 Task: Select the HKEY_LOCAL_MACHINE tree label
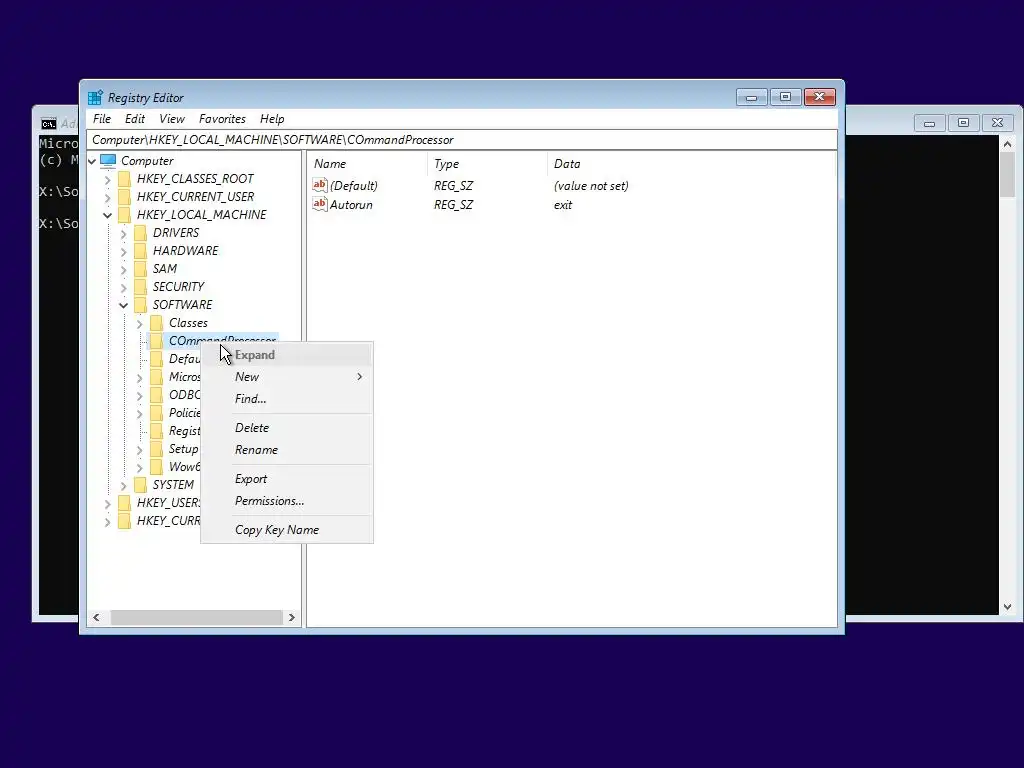point(202,215)
